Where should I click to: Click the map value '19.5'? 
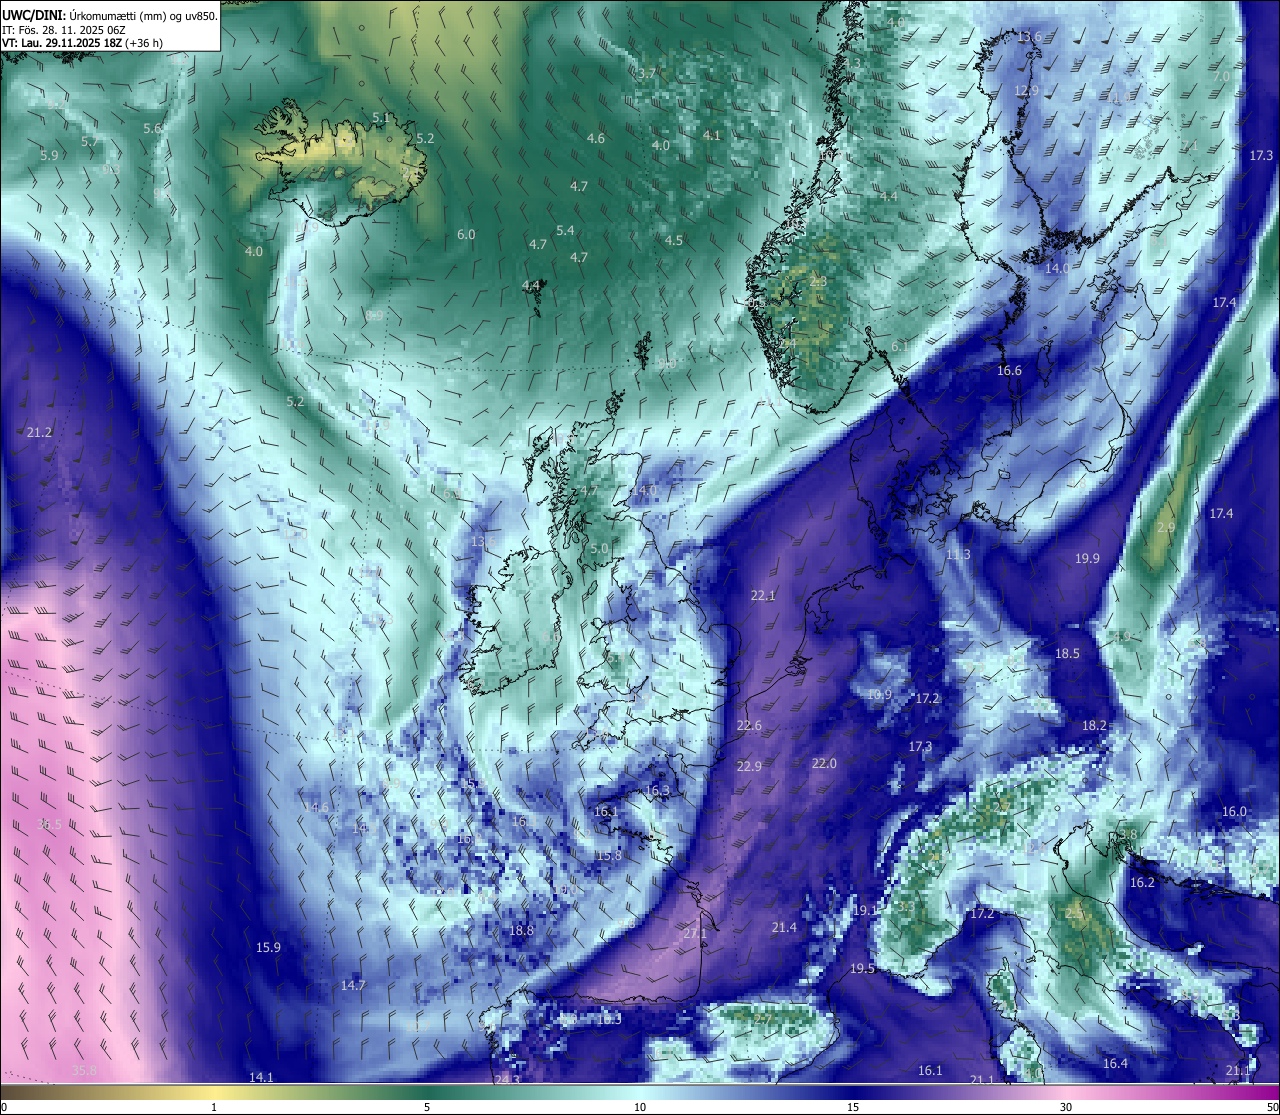[862, 969]
